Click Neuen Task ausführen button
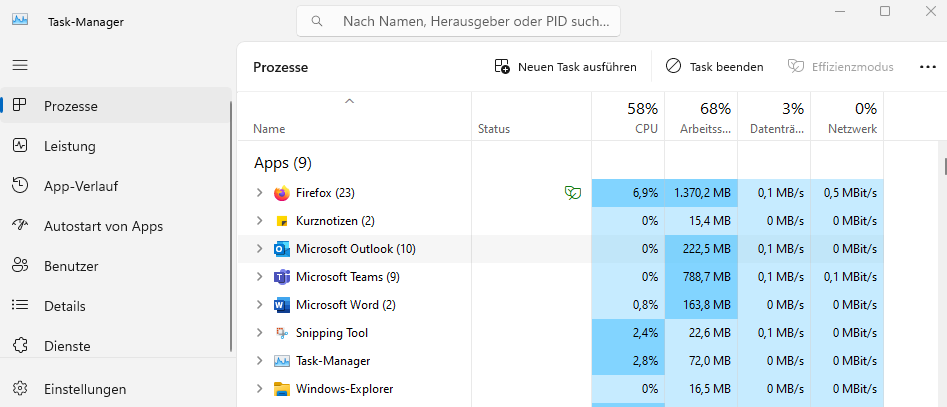The image size is (947, 407). tap(565, 66)
